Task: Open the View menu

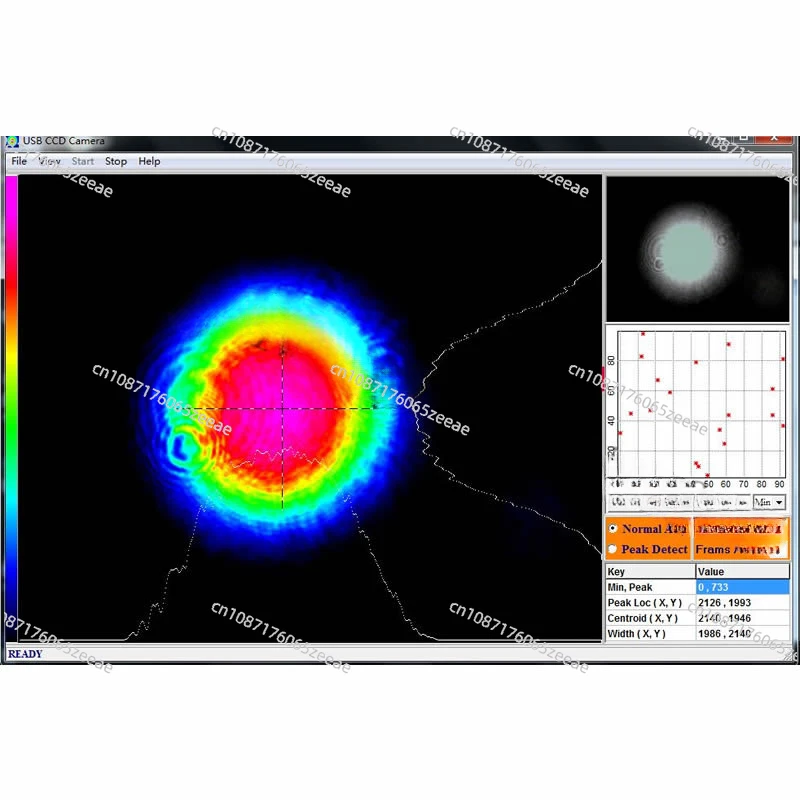Action: (50, 161)
